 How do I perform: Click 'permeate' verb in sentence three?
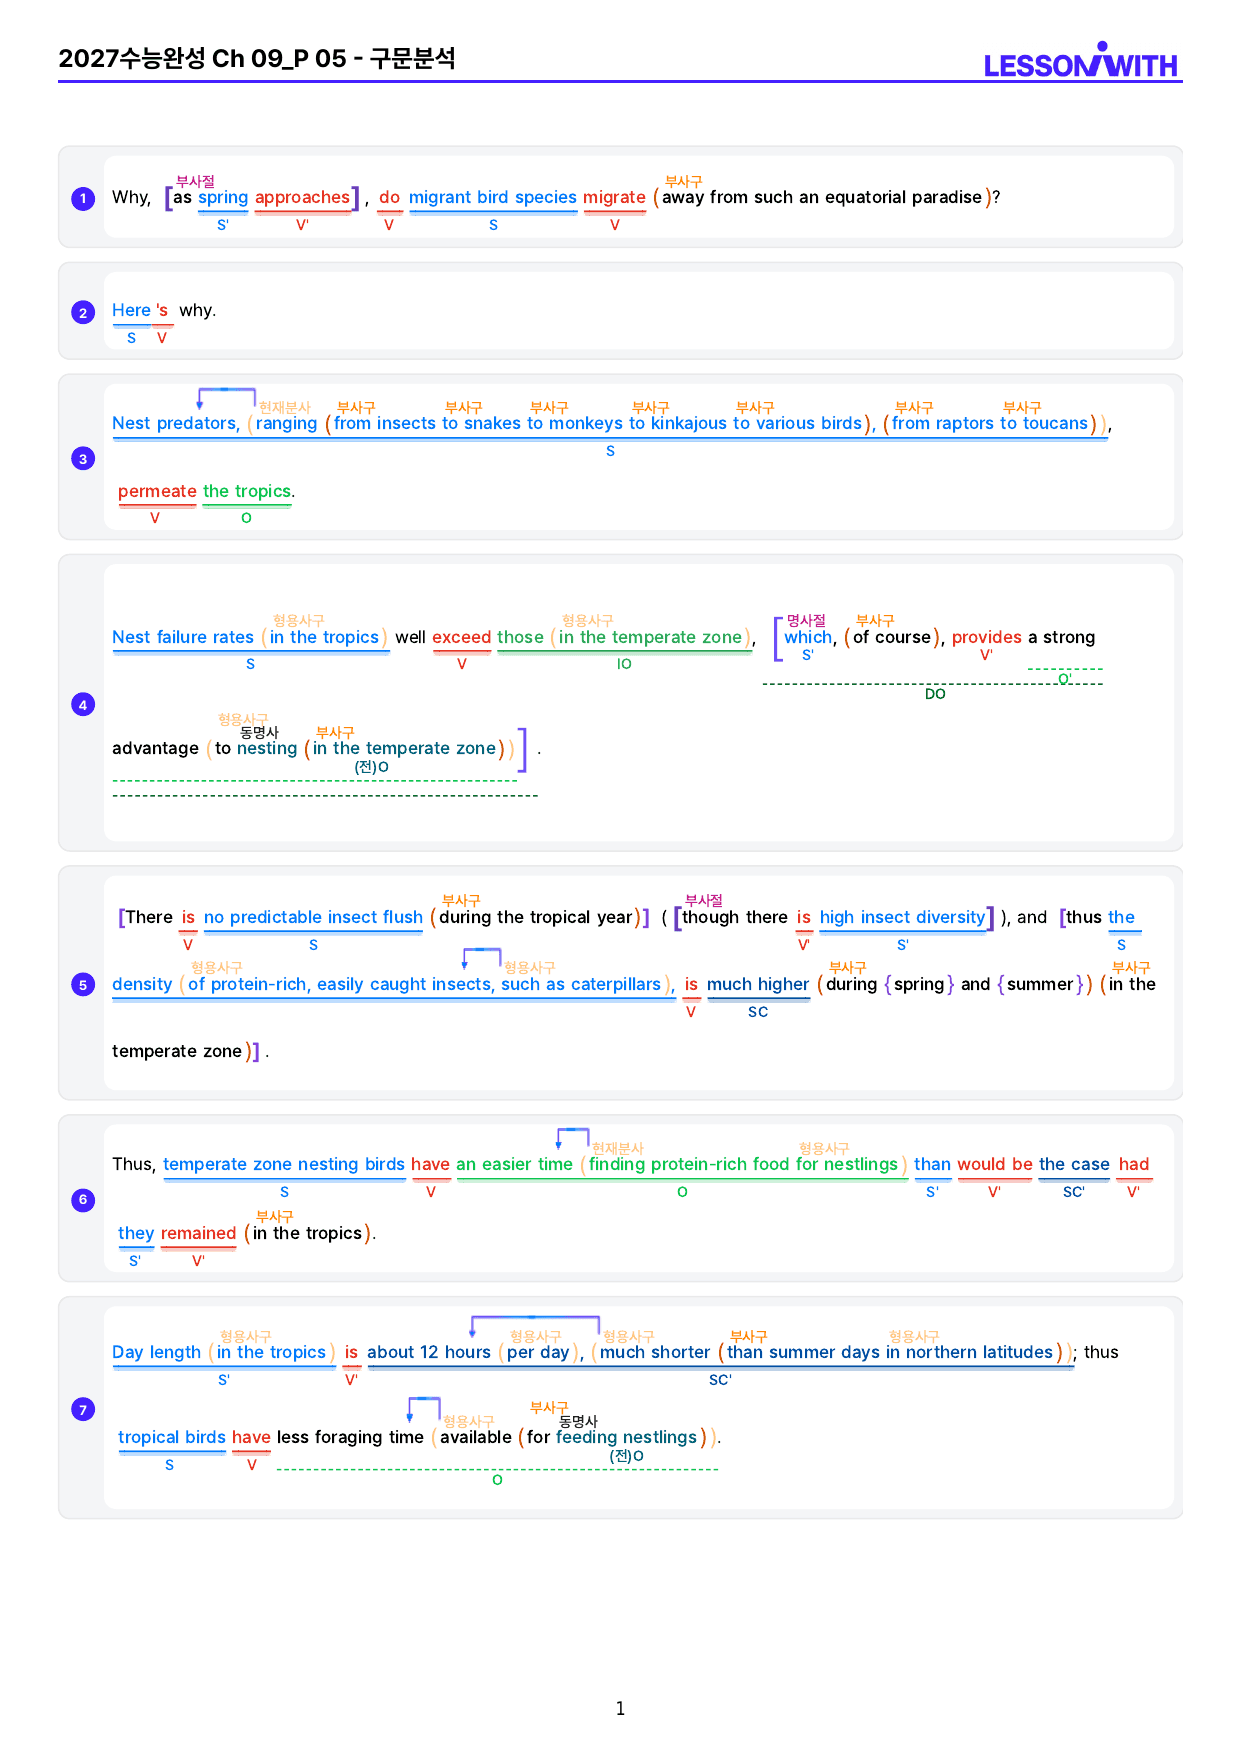click(157, 491)
